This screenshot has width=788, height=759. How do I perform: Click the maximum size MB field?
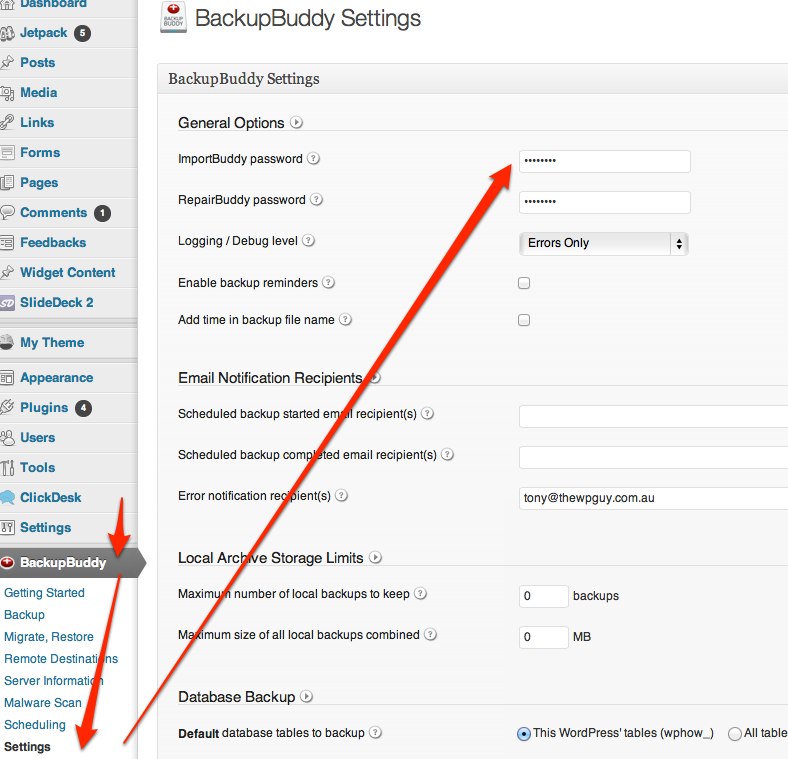tap(544, 637)
